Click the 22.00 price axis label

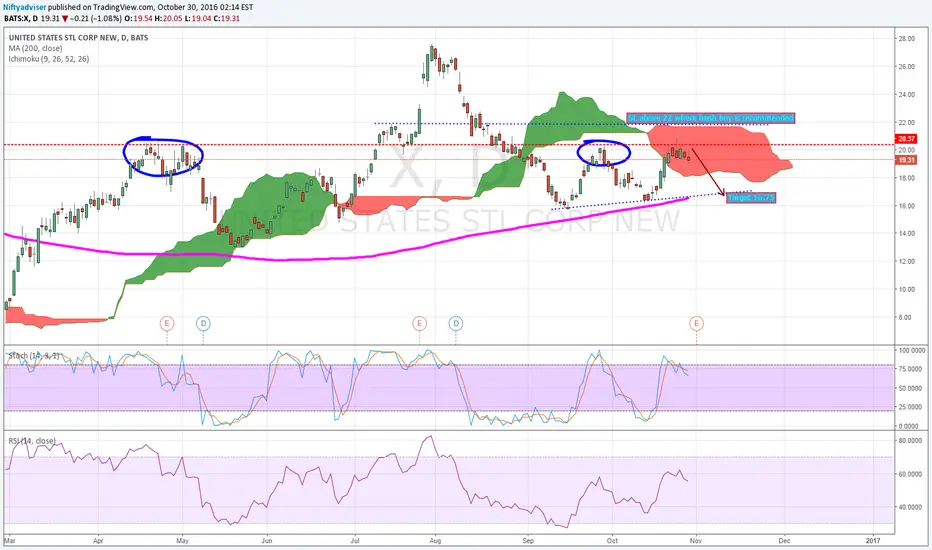(x=906, y=122)
